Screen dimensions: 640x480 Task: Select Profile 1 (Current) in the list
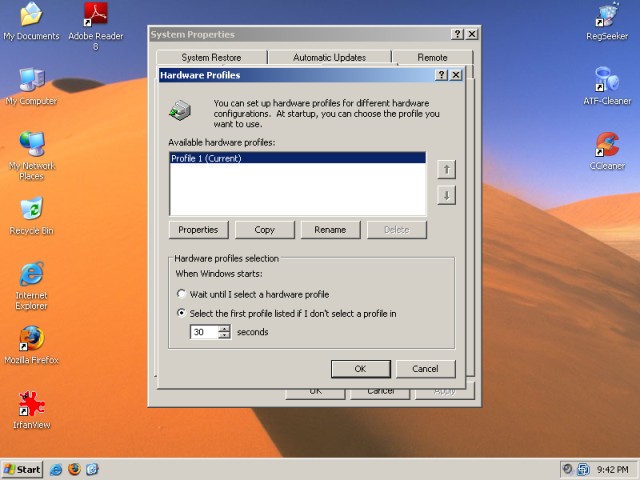[x=297, y=158]
